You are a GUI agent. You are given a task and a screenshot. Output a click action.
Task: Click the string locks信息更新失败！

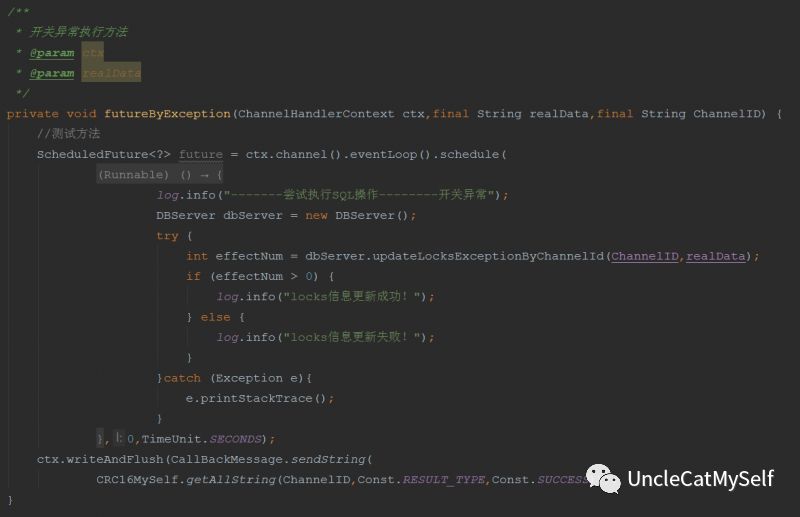353,337
